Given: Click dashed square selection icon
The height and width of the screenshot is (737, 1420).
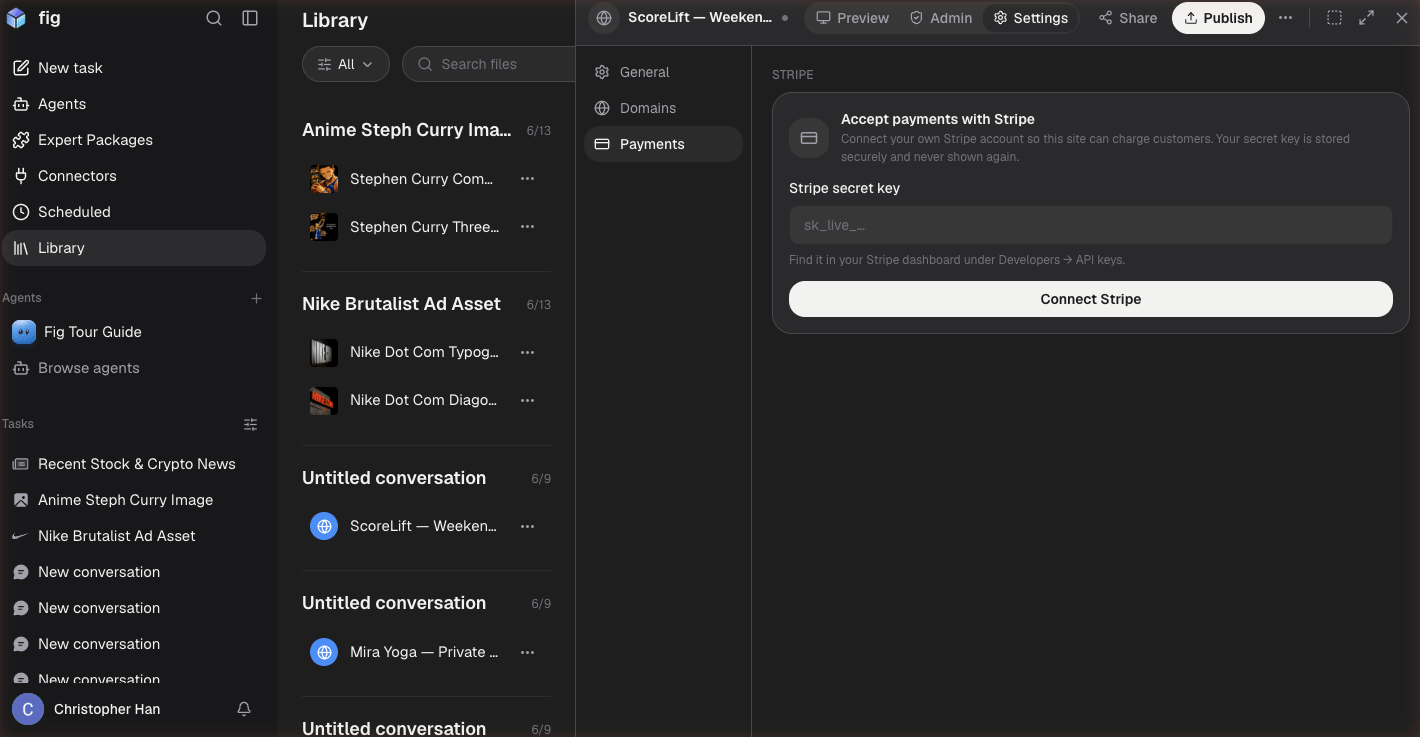Looking at the screenshot, I should [1334, 18].
